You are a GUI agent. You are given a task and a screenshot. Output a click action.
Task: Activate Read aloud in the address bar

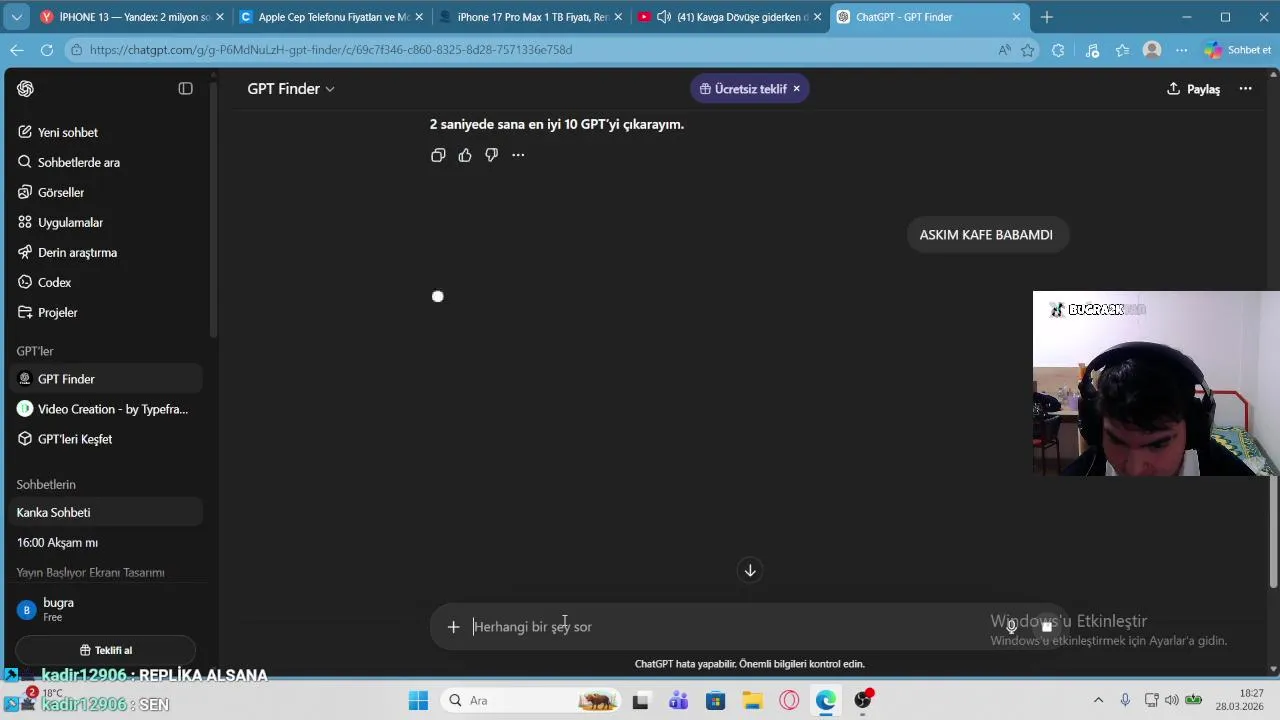[1004, 50]
